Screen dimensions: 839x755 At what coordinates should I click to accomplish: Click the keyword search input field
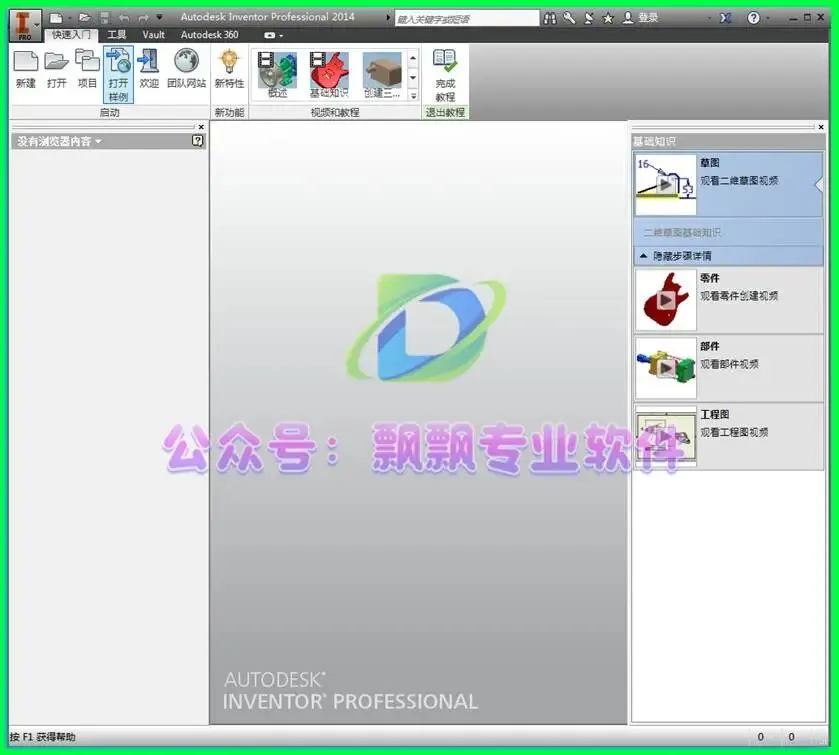[467, 19]
